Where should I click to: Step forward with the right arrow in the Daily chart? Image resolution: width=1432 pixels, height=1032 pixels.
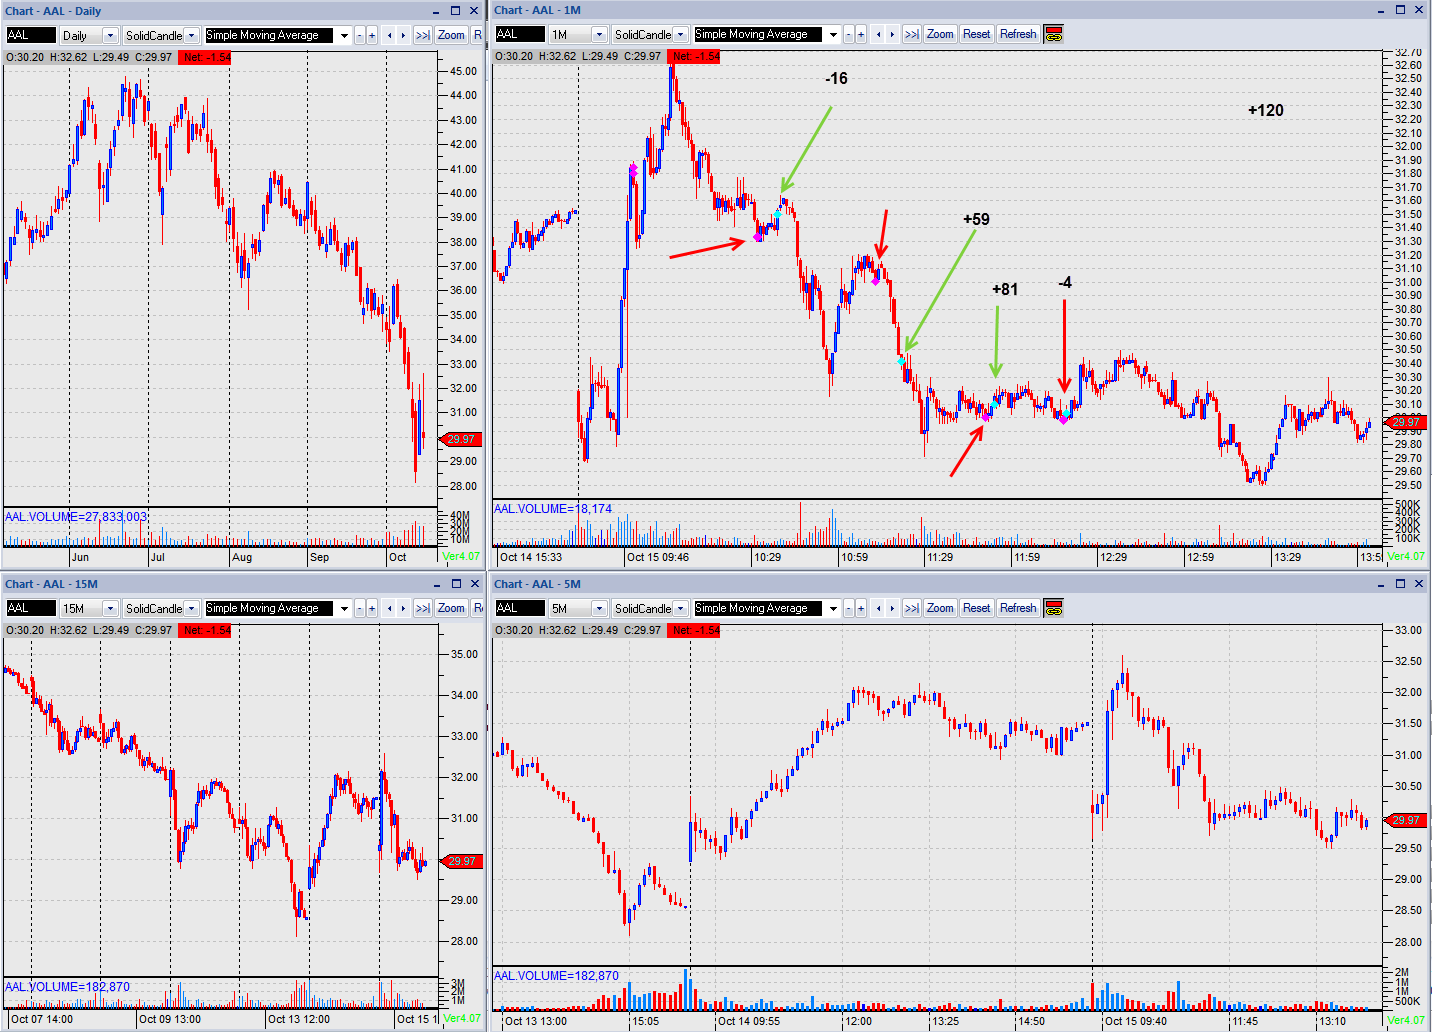[404, 35]
